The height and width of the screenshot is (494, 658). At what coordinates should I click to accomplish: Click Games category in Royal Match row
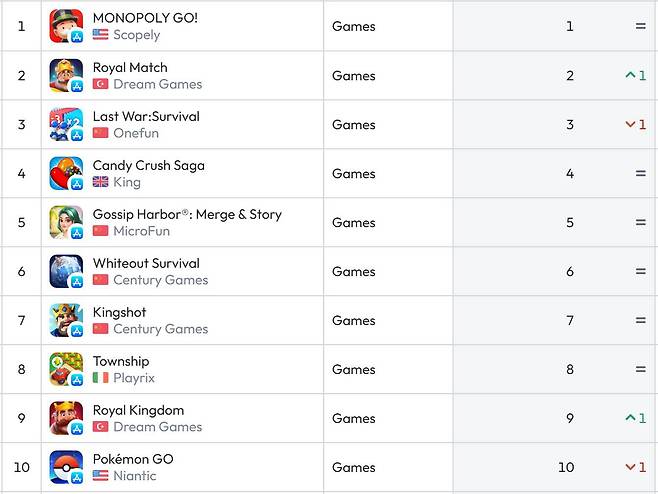pos(353,75)
